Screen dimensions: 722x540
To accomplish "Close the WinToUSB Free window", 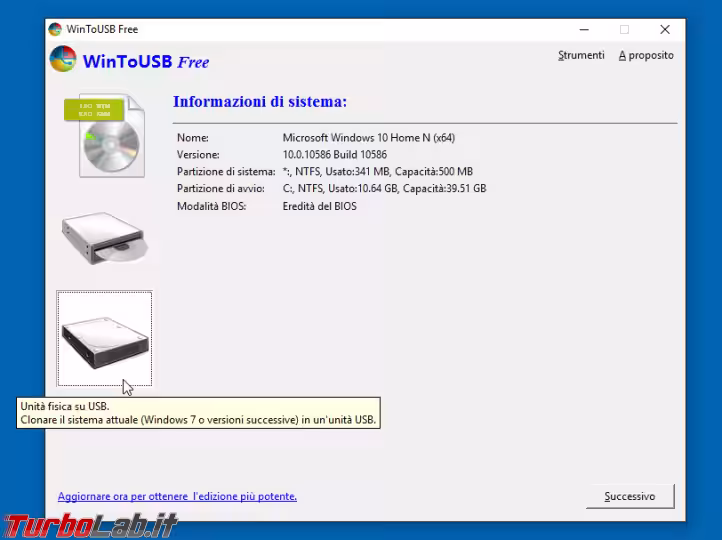I will 664,29.
